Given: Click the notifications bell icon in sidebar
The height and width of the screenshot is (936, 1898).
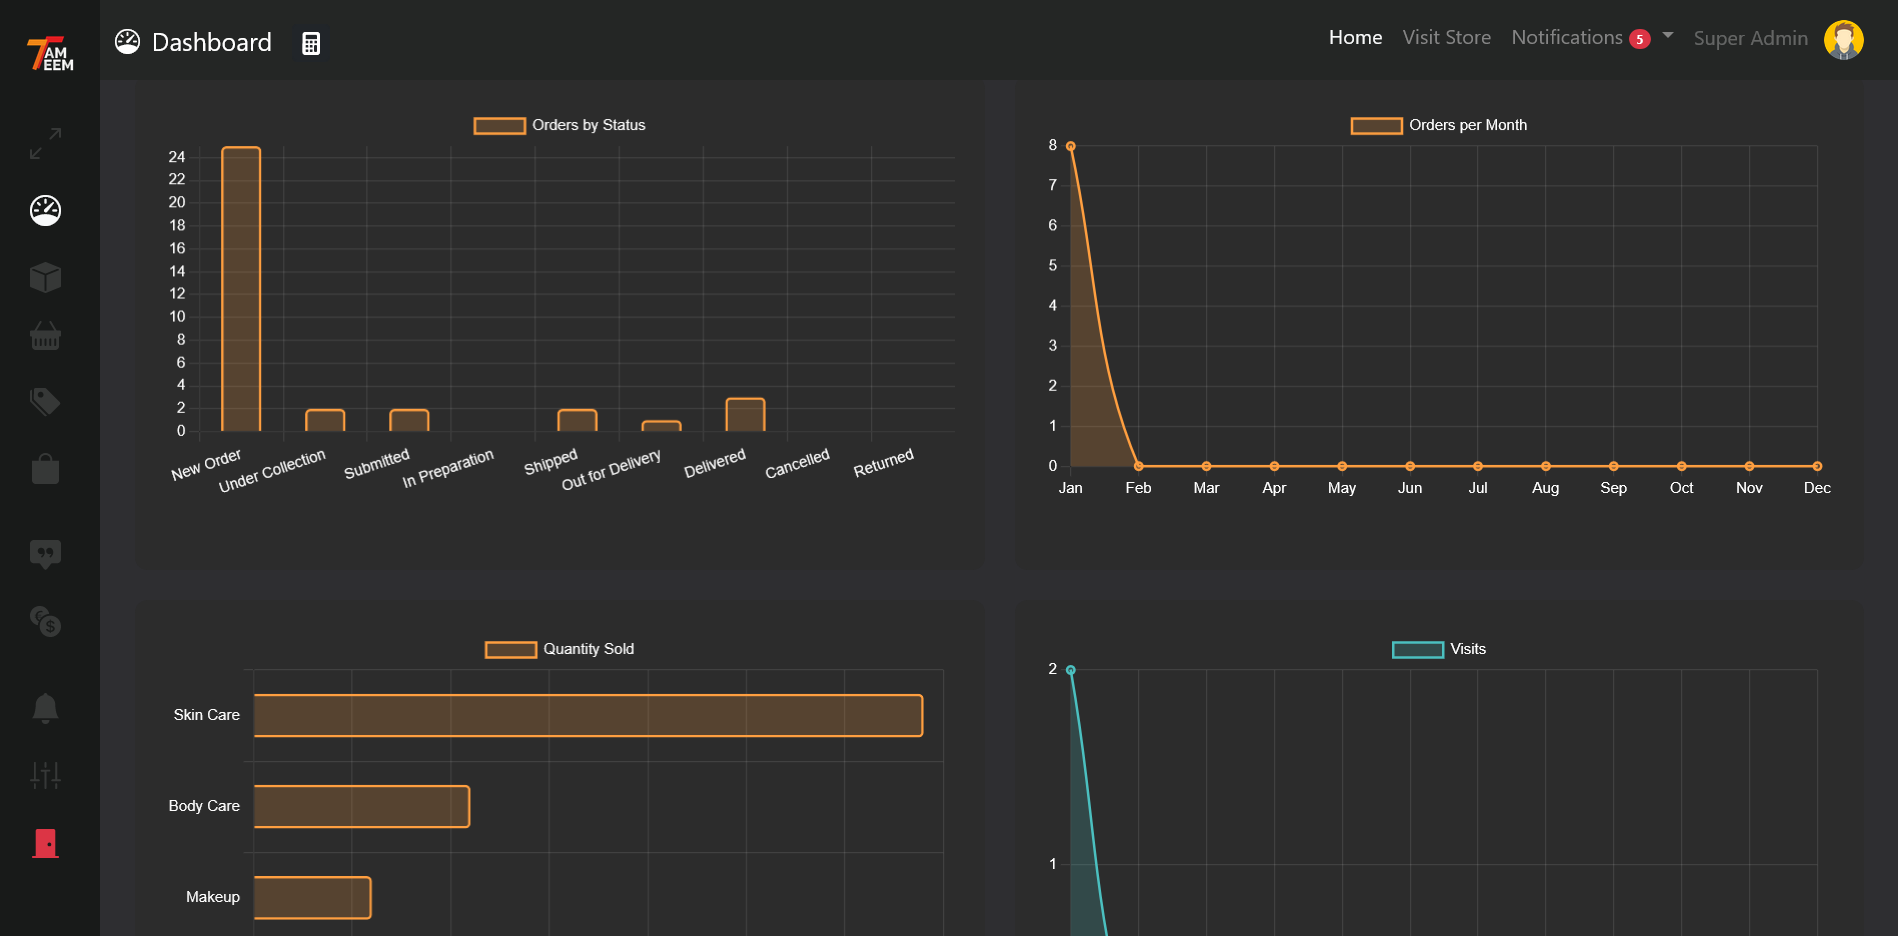Looking at the screenshot, I should (44, 708).
